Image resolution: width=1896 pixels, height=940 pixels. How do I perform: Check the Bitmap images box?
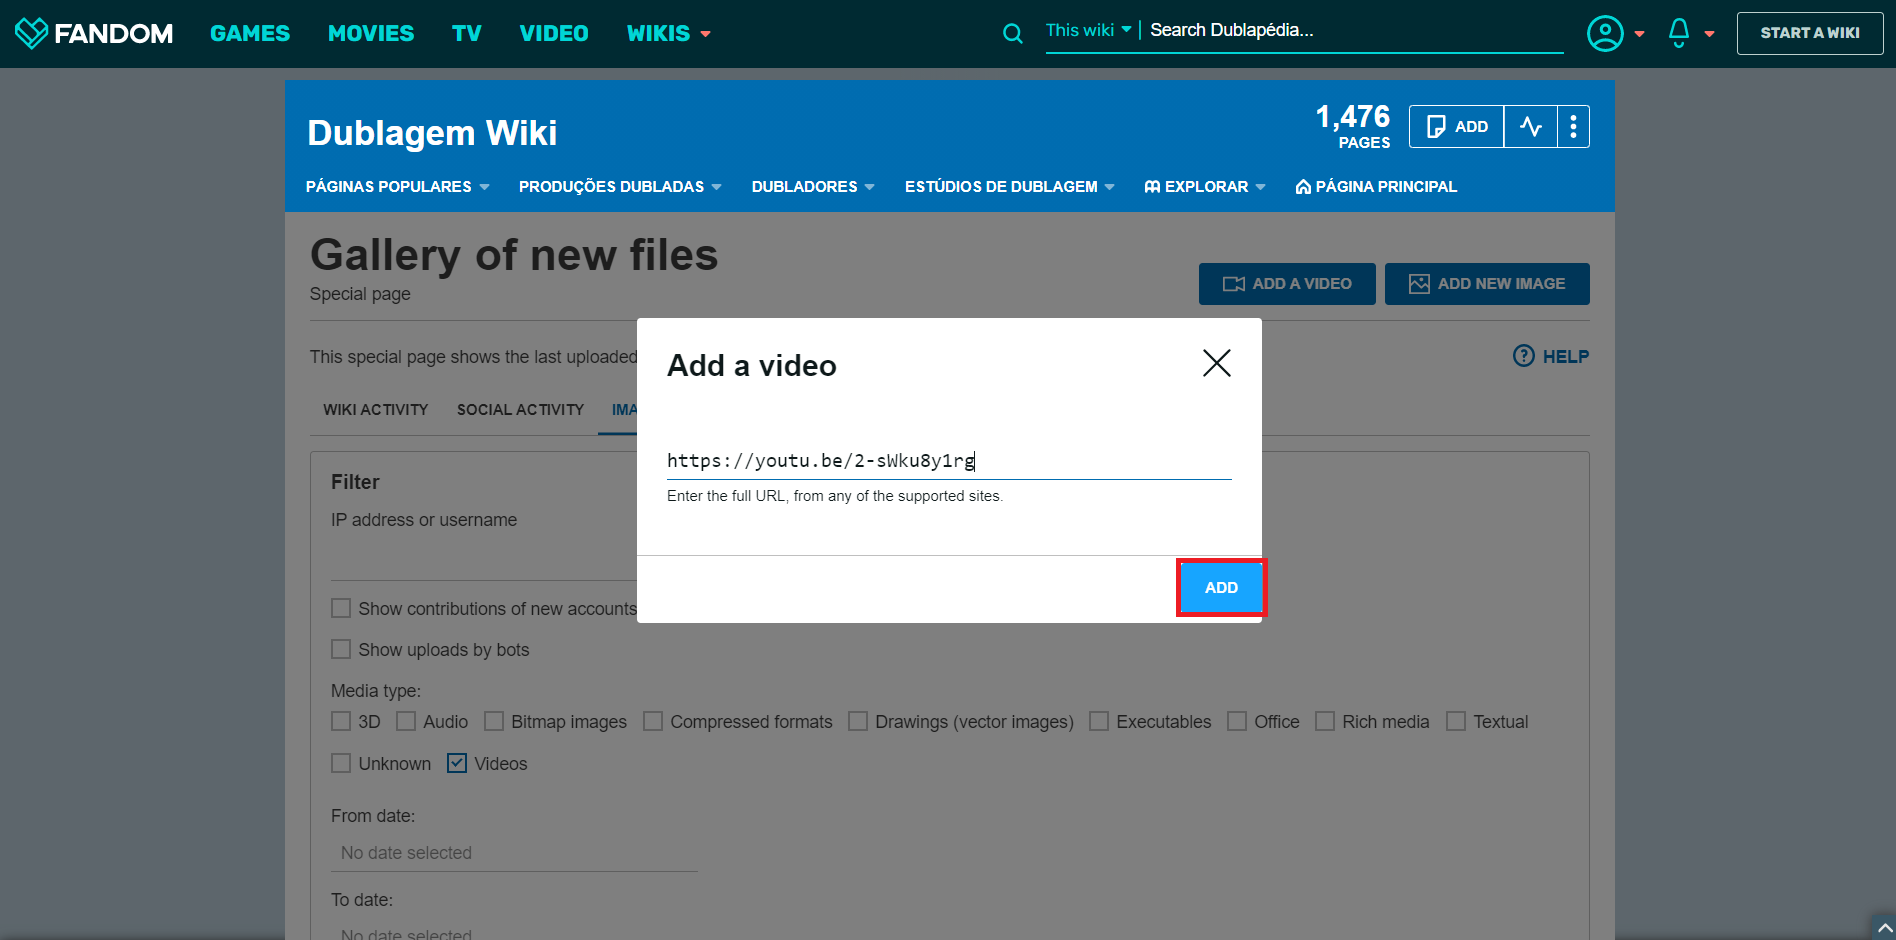tap(494, 721)
